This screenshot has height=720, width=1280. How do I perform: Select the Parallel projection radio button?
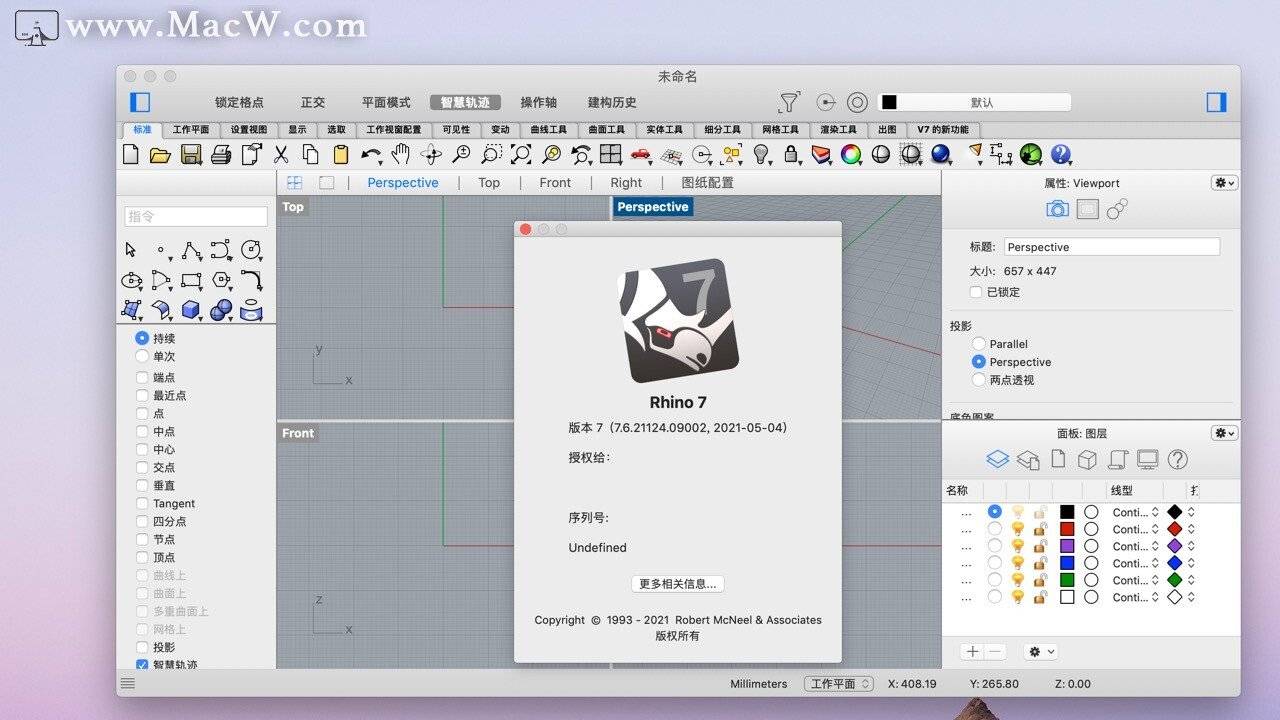click(979, 344)
